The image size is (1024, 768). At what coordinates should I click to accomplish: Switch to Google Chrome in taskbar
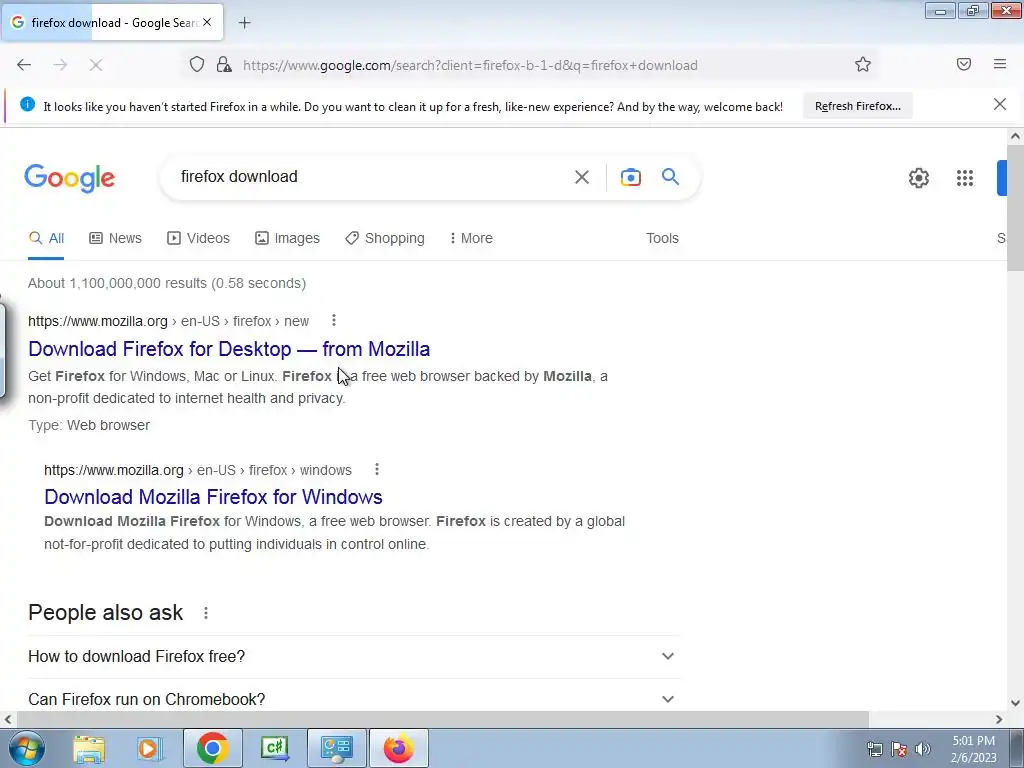pos(212,748)
